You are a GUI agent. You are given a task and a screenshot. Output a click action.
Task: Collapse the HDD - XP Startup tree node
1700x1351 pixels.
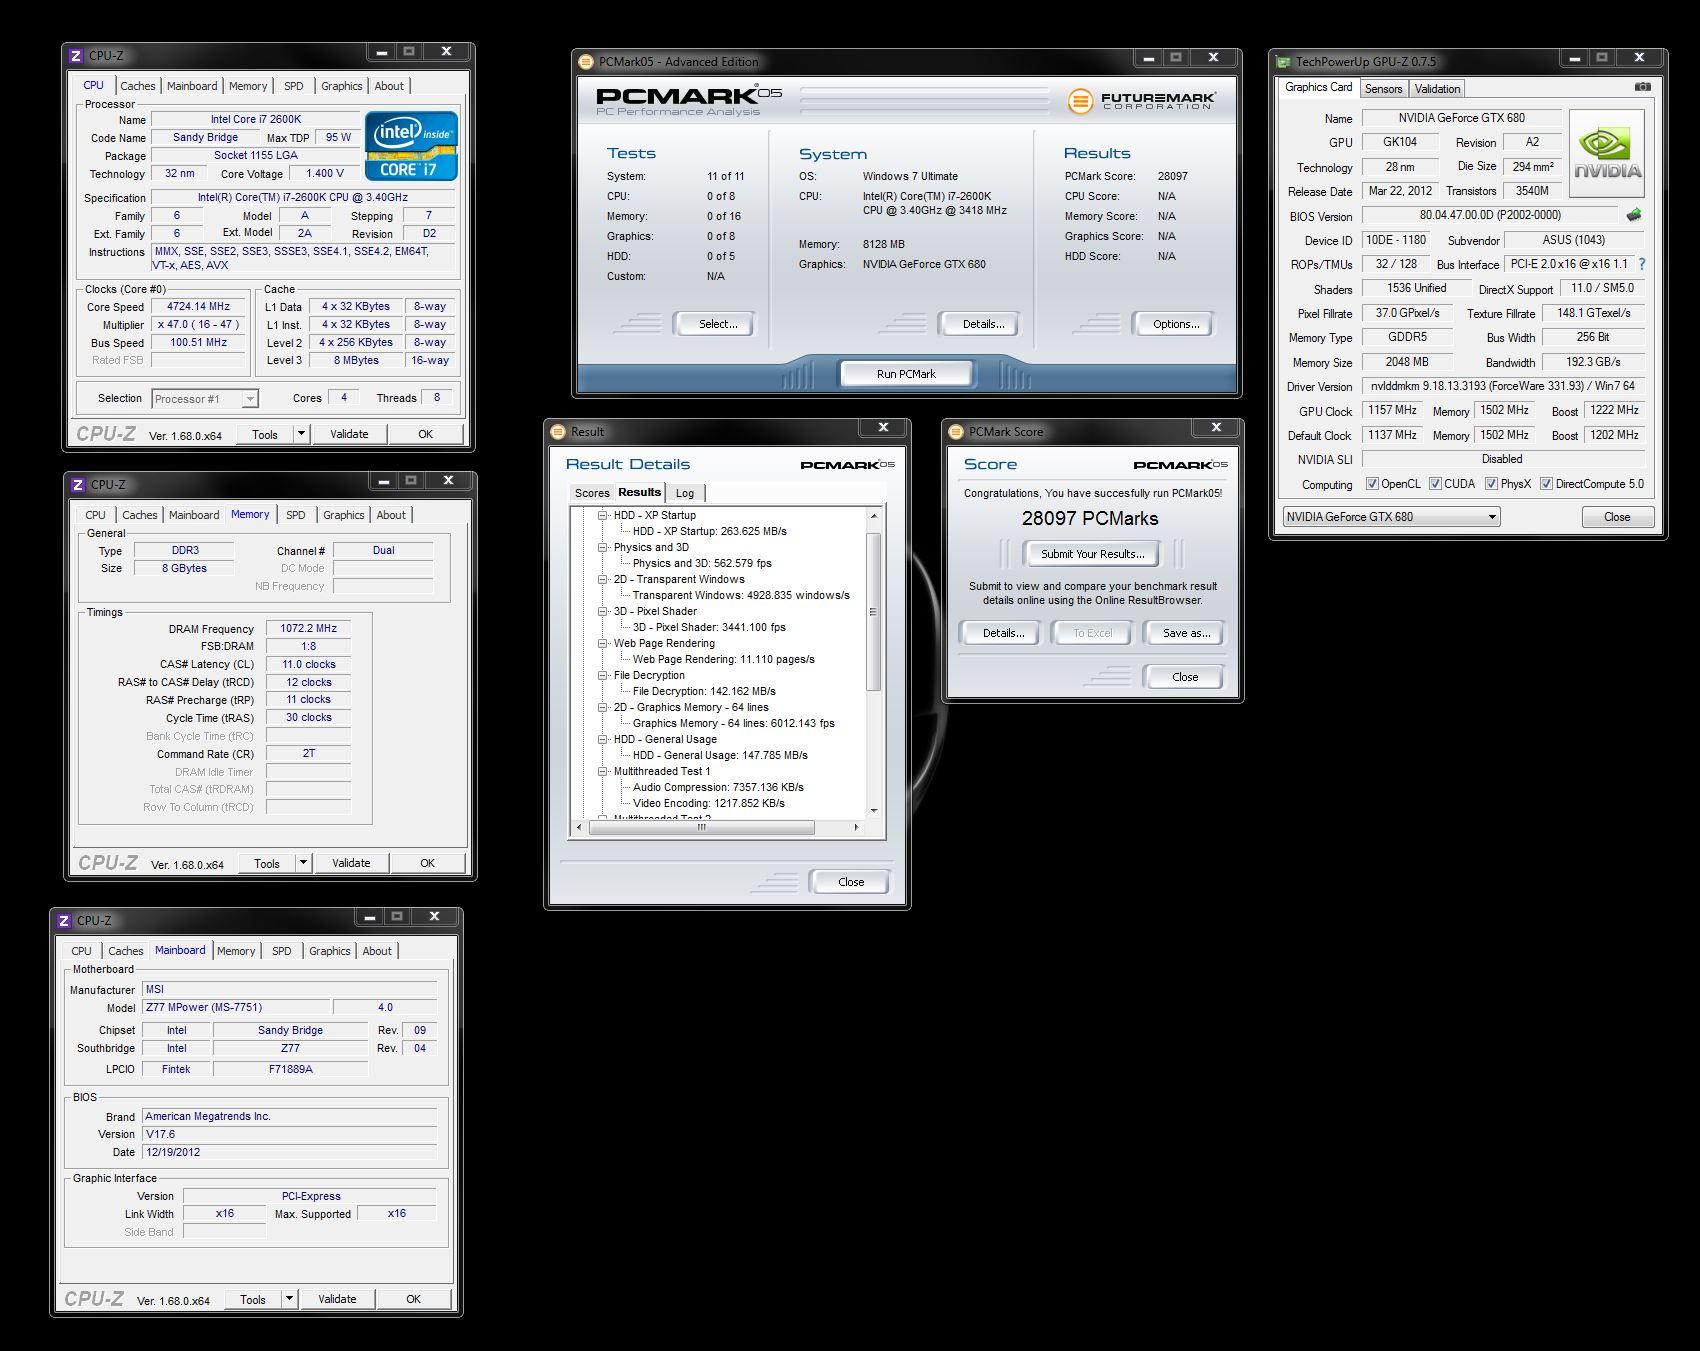click(x=603, y=515)
